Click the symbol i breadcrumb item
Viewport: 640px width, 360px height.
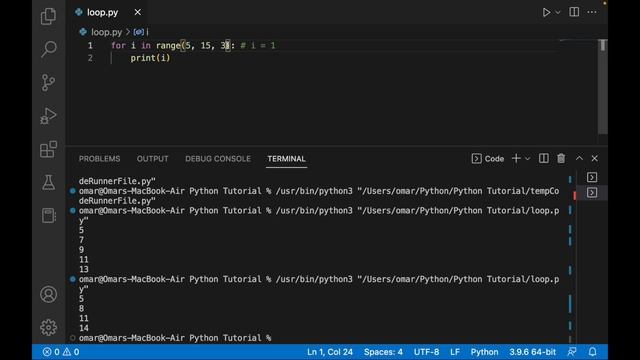[x=141, y=32]
